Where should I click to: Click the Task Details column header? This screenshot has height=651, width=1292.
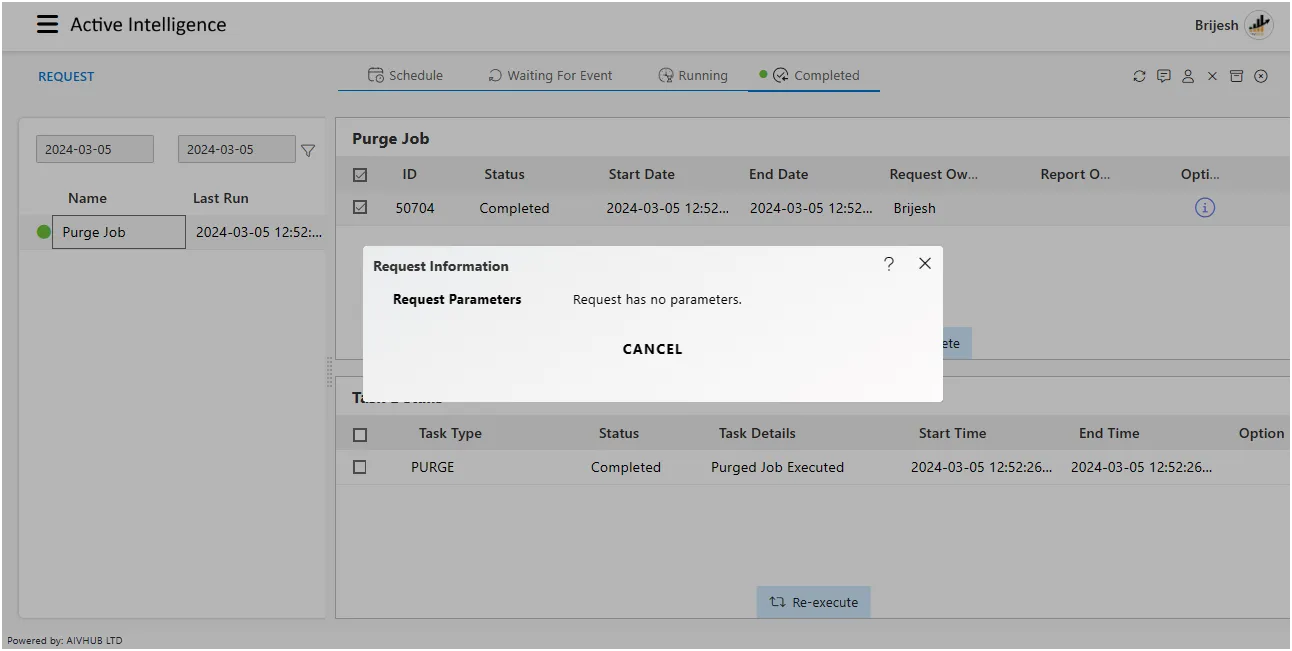pos(757,433)
